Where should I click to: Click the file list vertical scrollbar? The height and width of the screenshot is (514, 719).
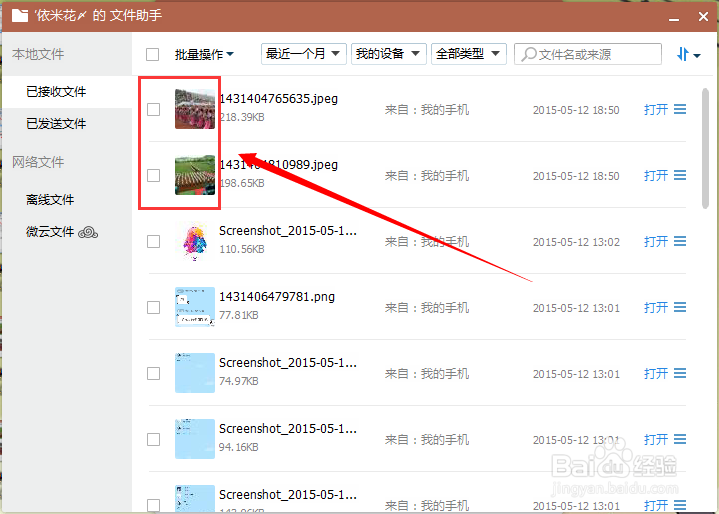point(705,148)
